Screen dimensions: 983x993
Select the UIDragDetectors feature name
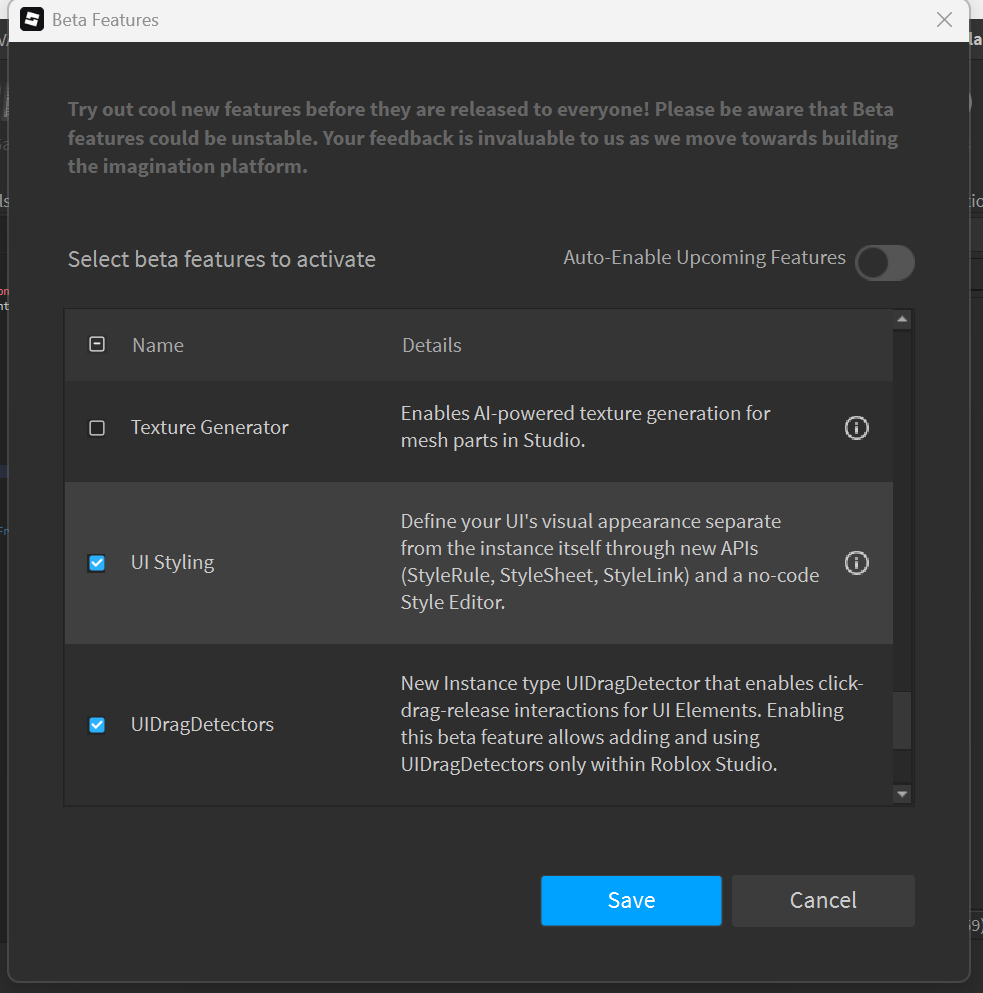(x=202, y=724)
